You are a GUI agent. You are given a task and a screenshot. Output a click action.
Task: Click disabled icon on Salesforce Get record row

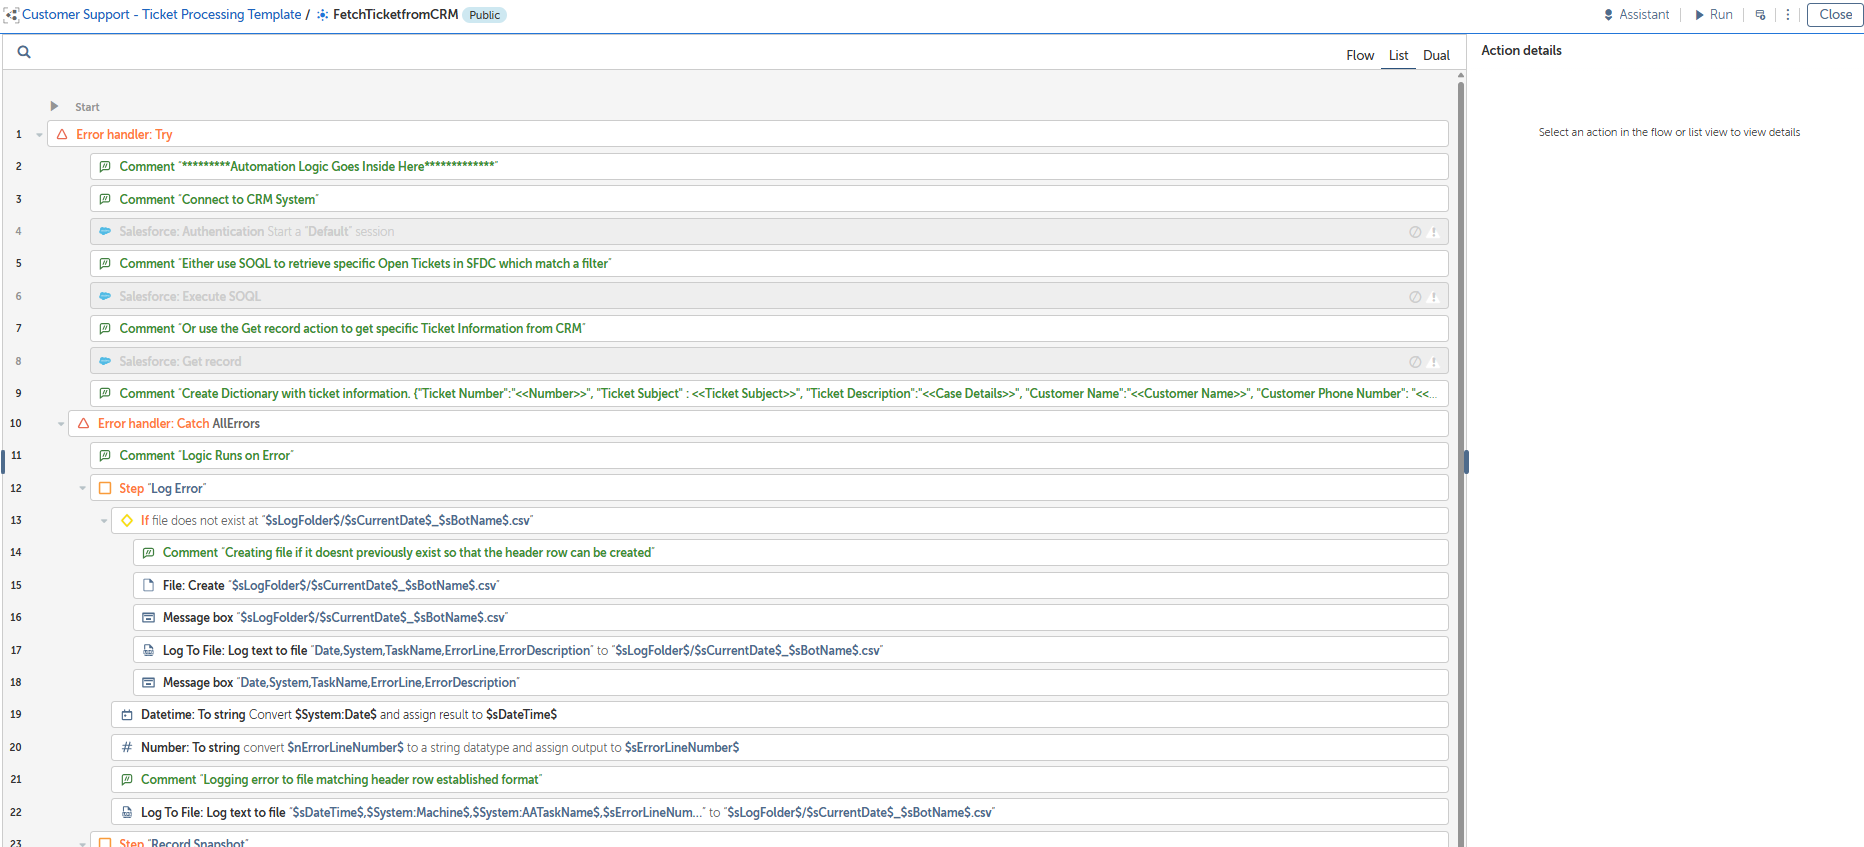(x=1415, y=362)
